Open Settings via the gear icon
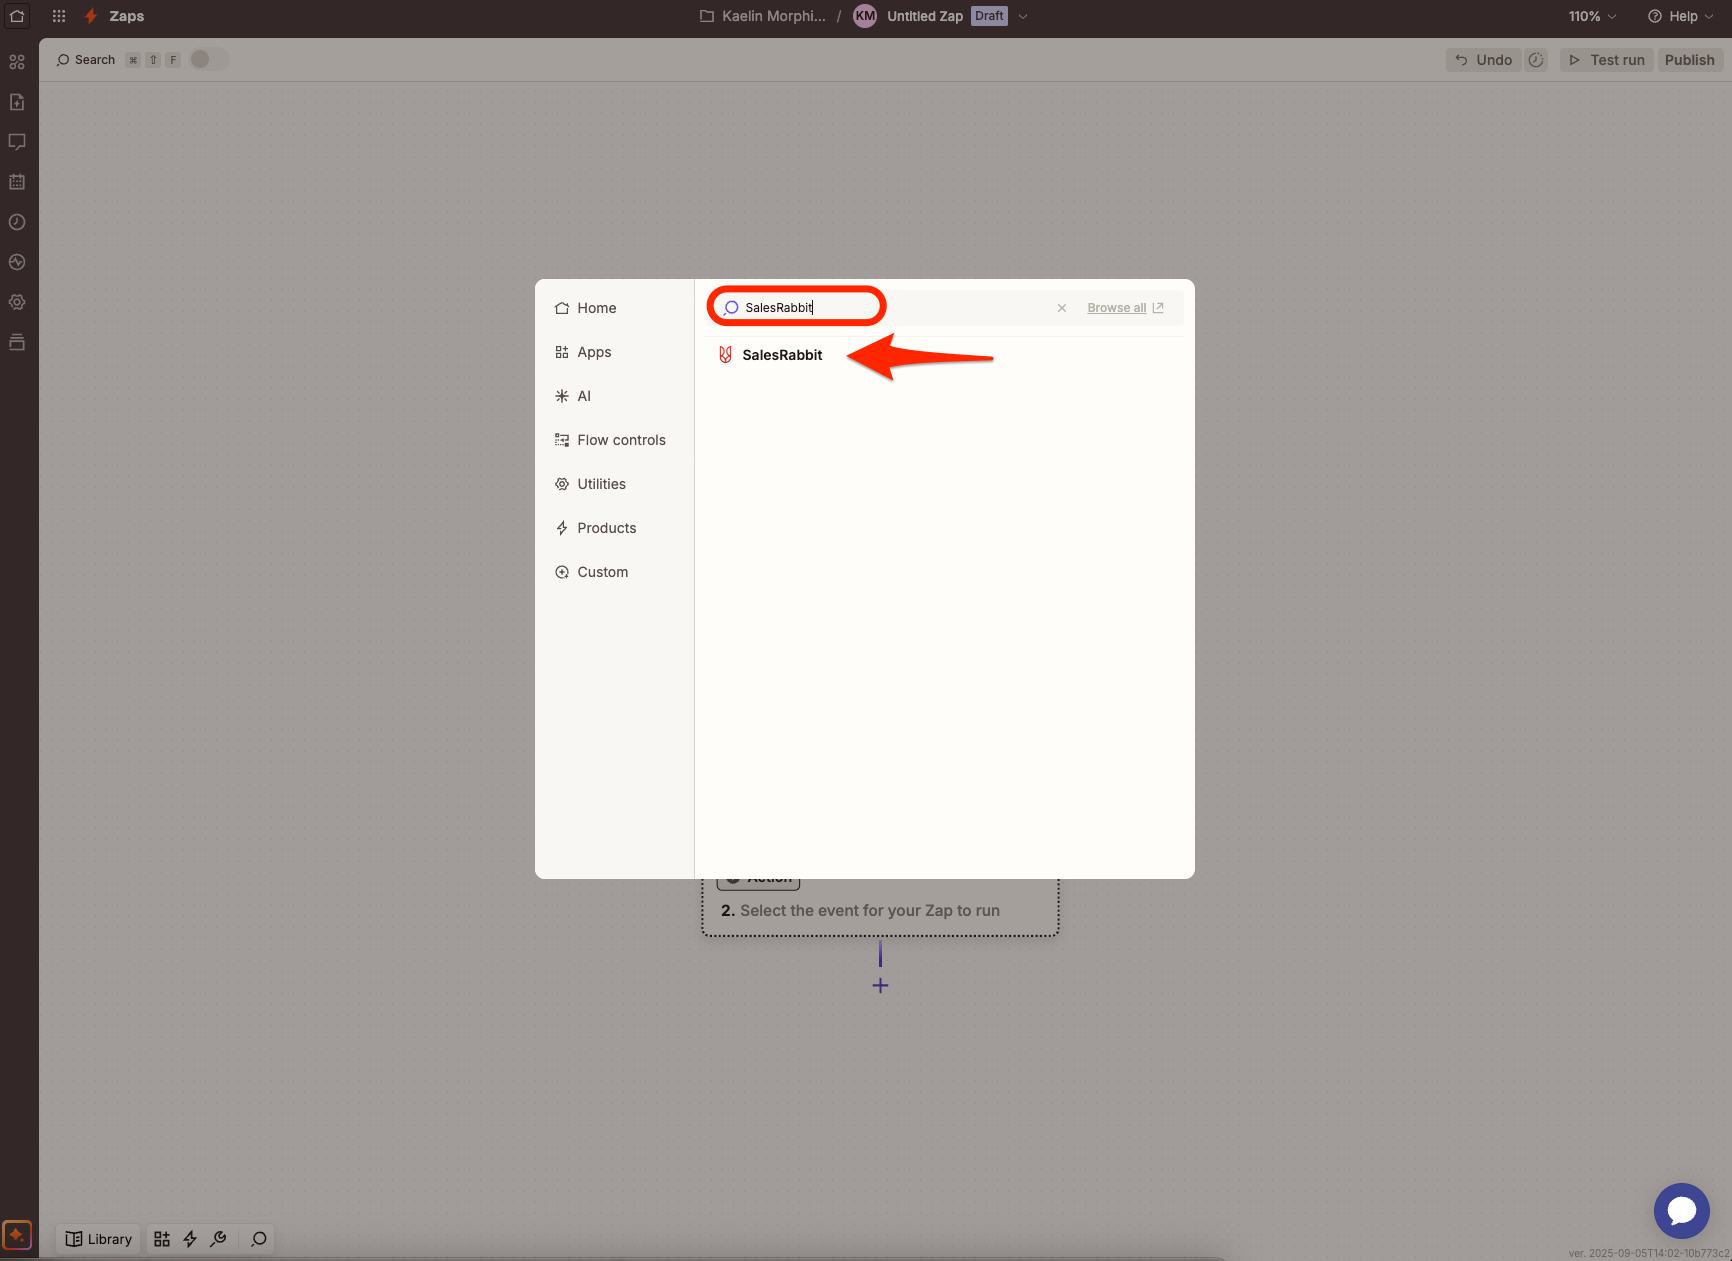1732x1261 pixels. click(16, 301)
